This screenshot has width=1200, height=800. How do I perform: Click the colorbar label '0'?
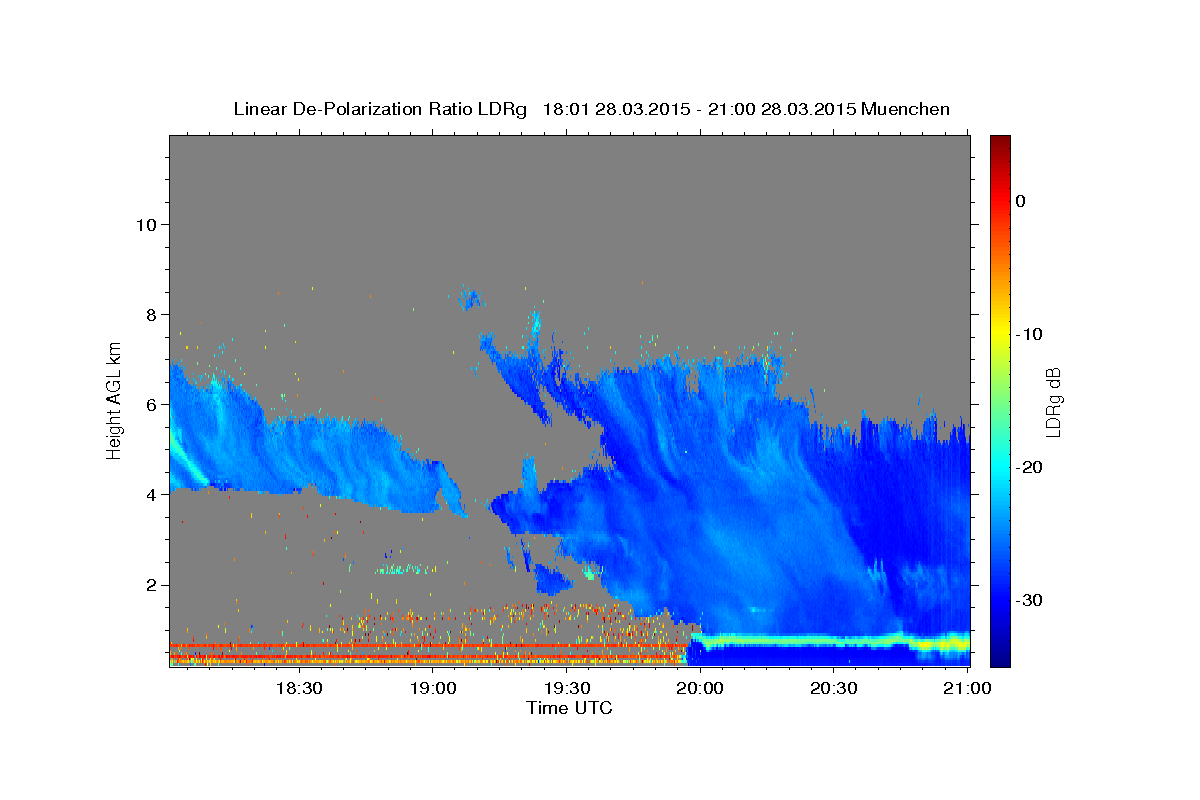click(x=1020, y=201)
